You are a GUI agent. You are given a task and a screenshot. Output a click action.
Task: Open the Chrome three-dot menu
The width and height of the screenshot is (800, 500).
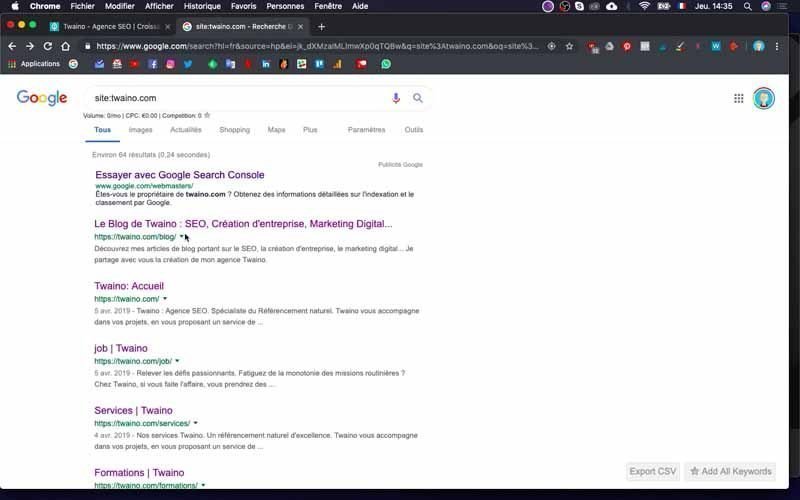coord(777,46)
